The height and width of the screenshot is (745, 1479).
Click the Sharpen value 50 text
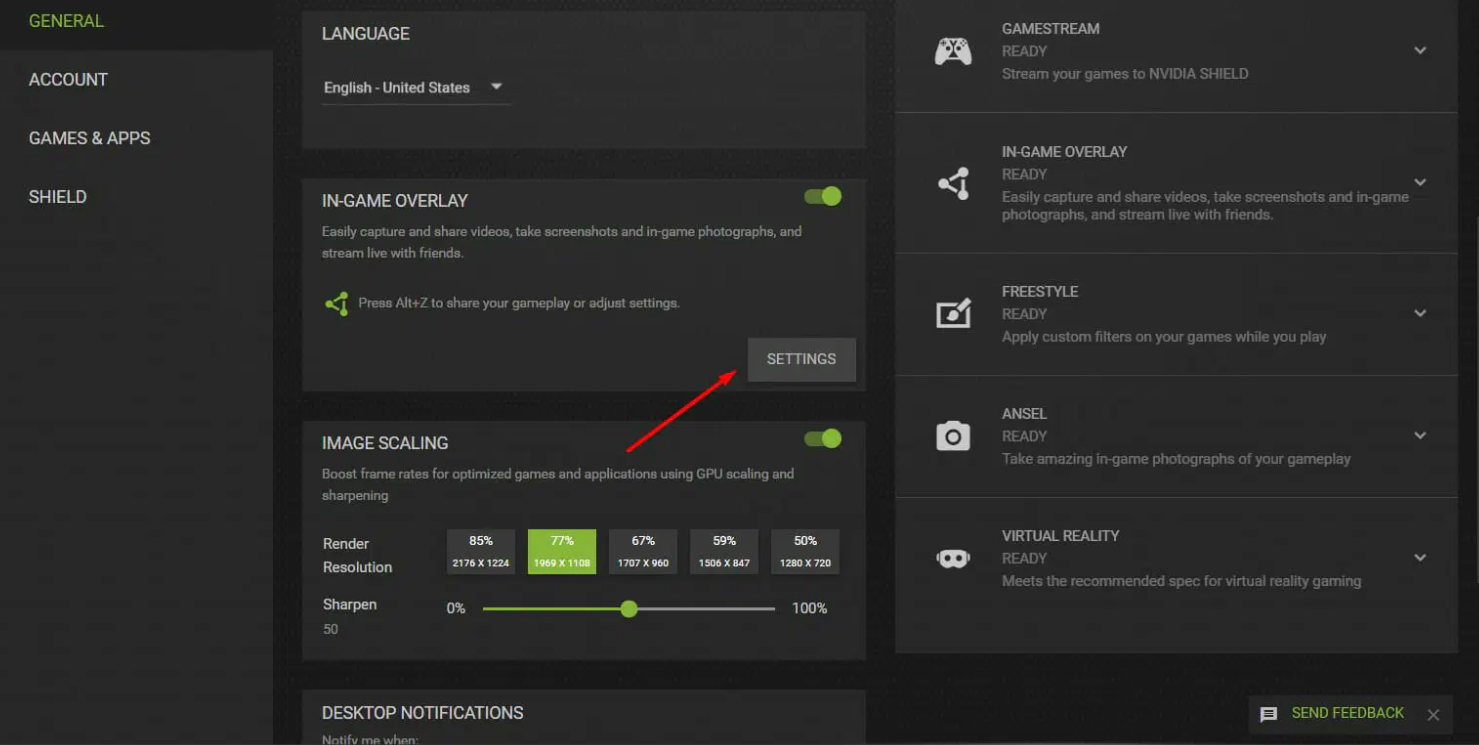[331, 629]
